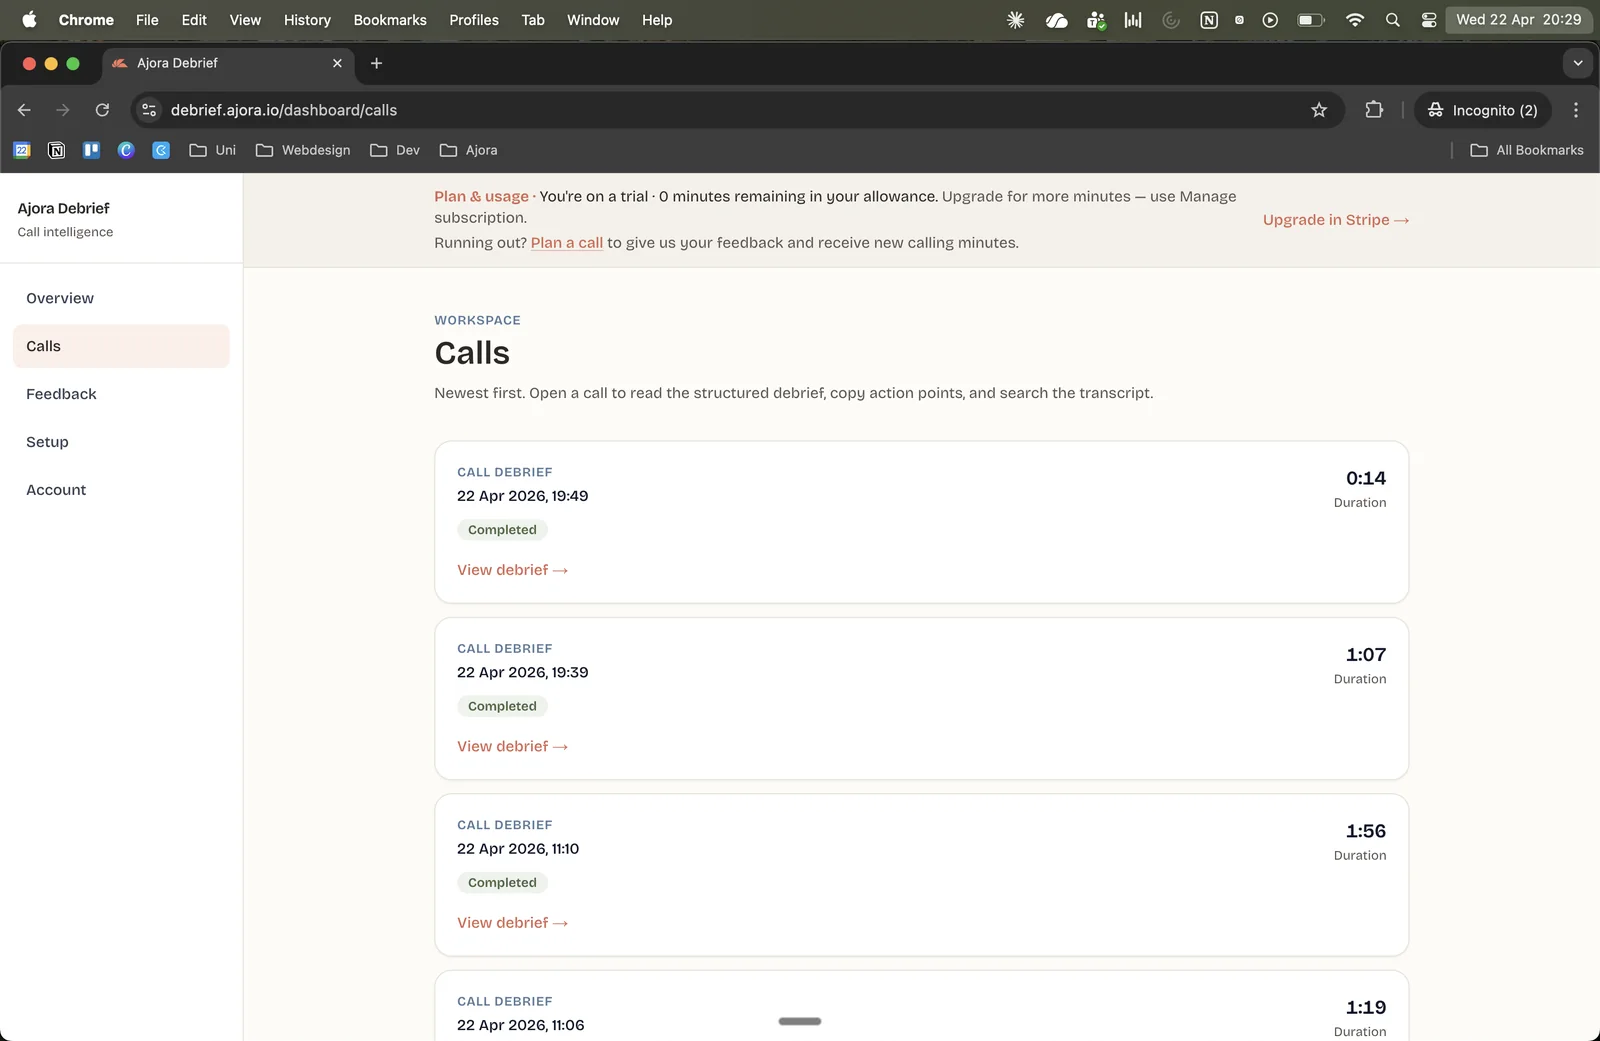Screen dimensions: 1600x1041
Task: Open a new tab with plus icon
Action: 376,63
